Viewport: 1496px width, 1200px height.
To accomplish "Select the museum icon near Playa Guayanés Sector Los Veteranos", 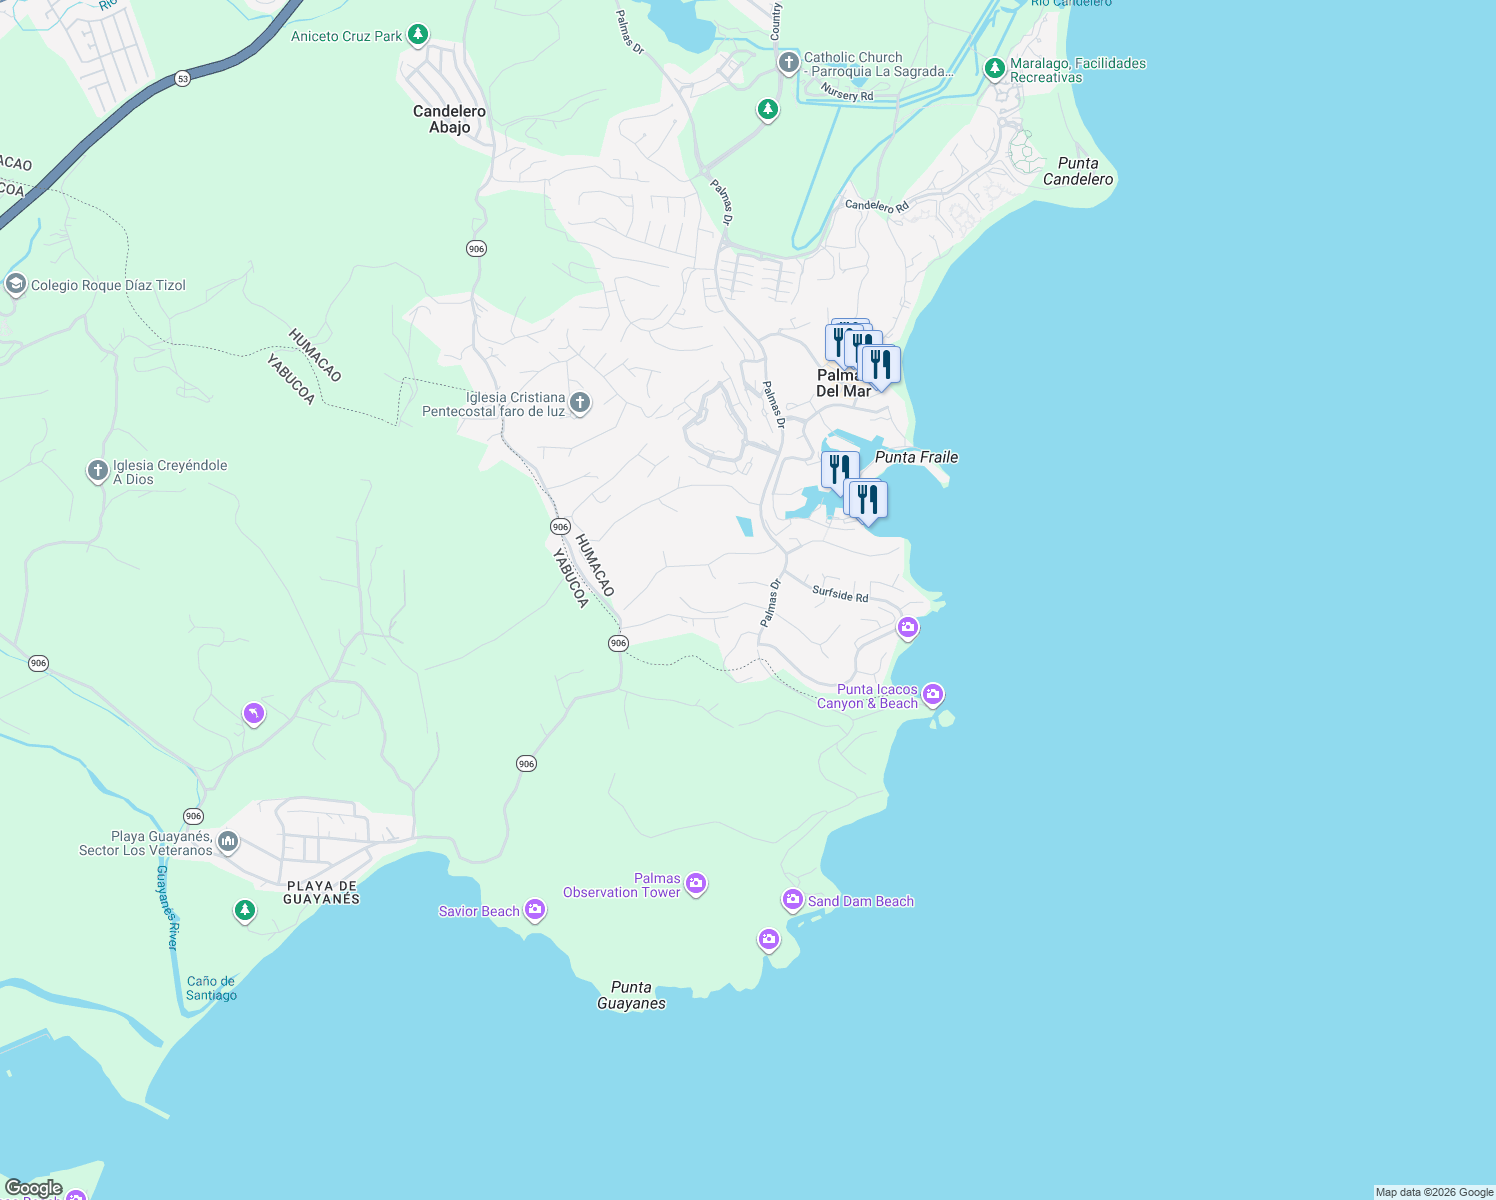I will coord(227,841).
